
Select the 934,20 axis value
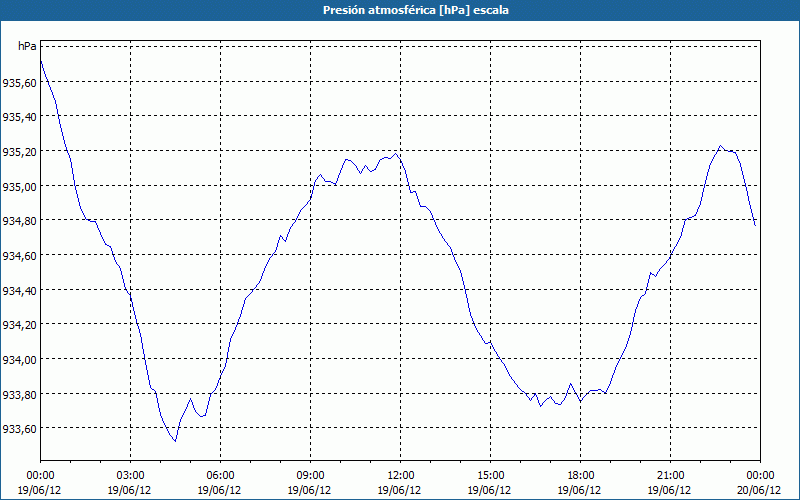[x=20, y=324]
